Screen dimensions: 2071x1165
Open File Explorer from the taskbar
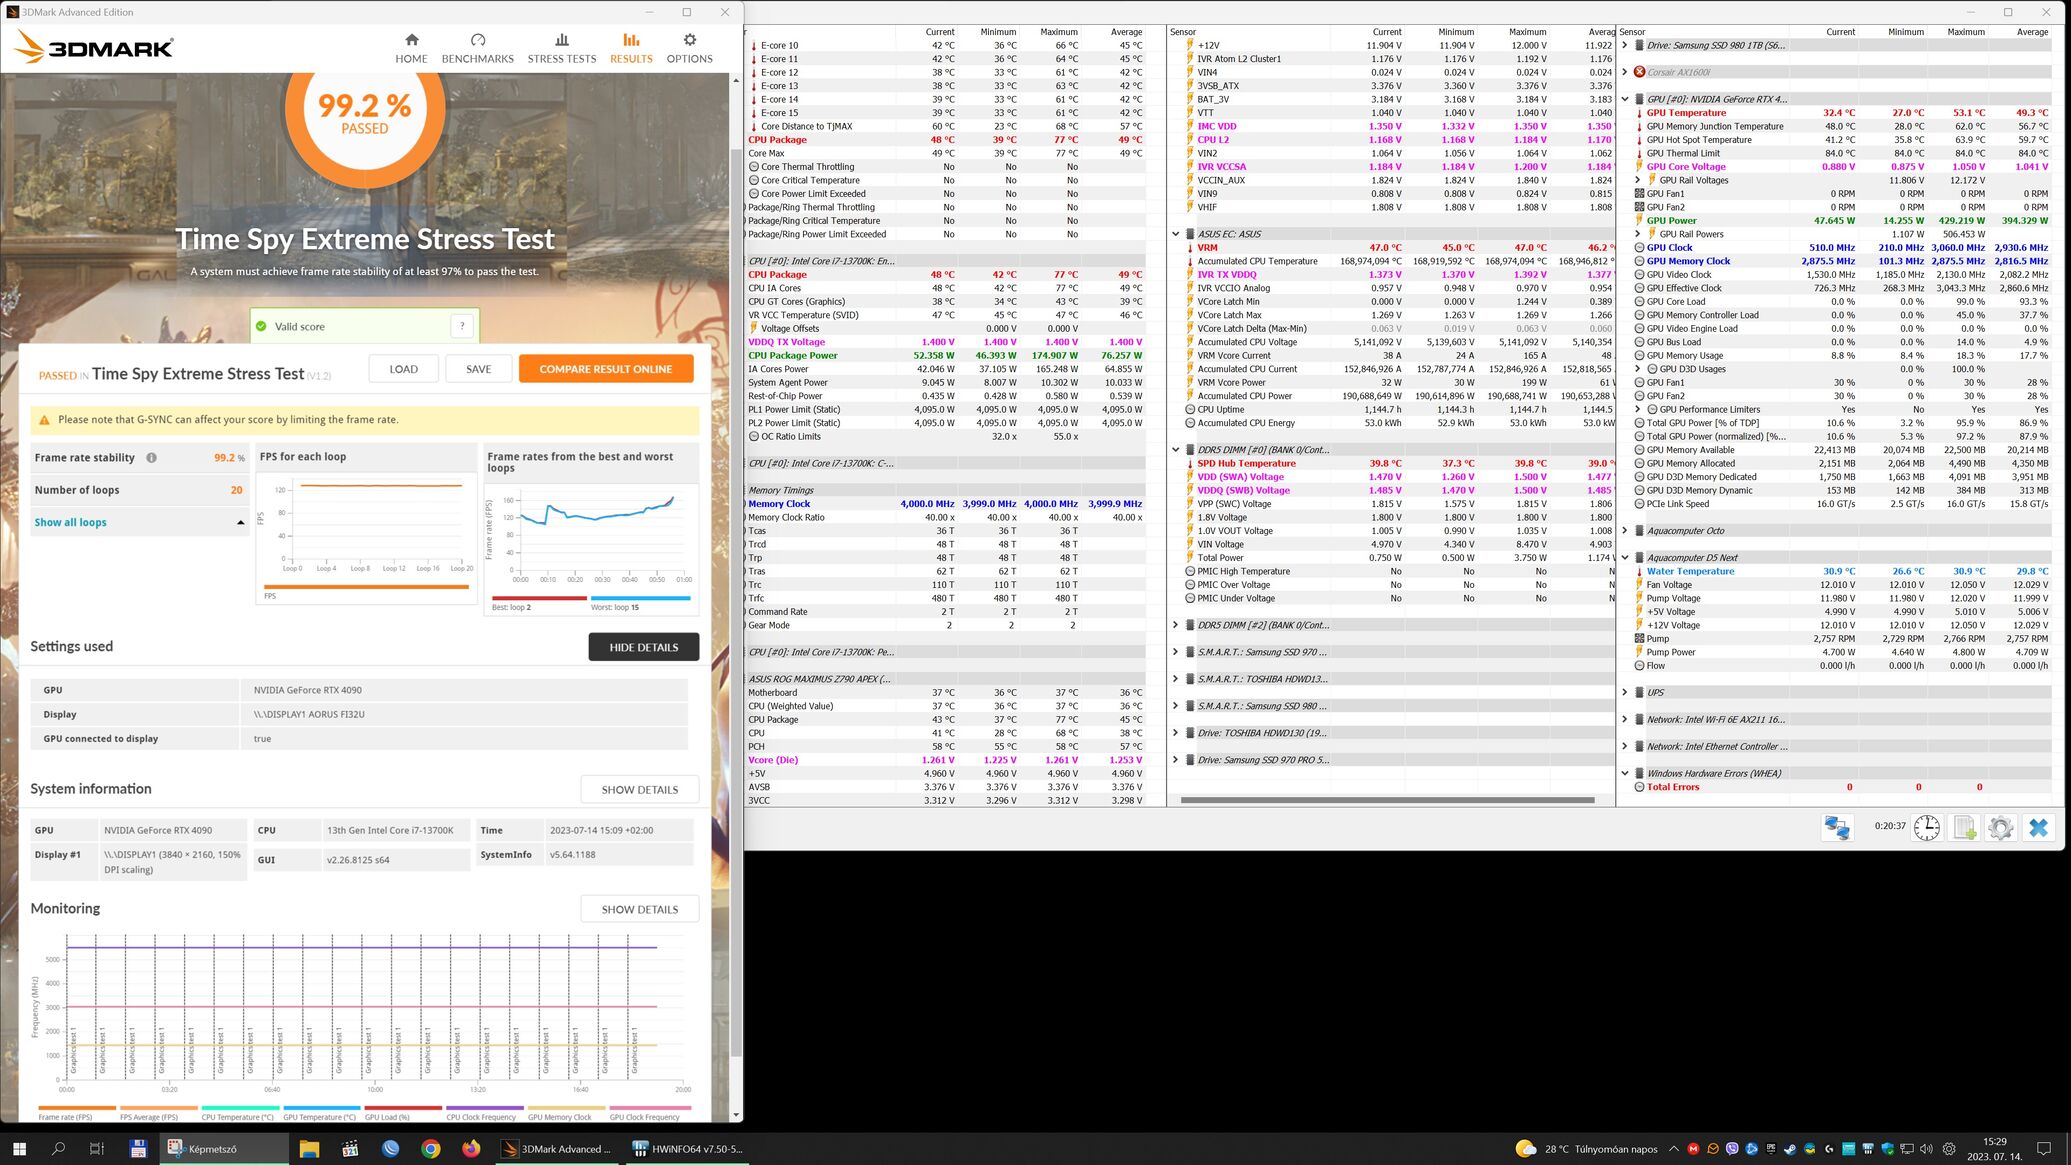coord(309,1149)
